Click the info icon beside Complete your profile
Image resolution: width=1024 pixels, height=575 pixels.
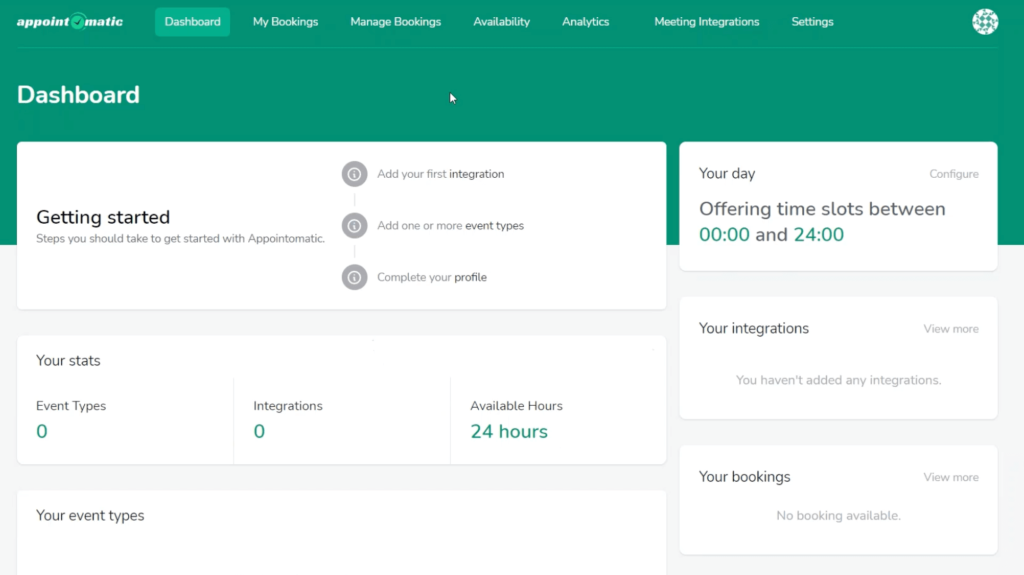[x=354, y=277]
